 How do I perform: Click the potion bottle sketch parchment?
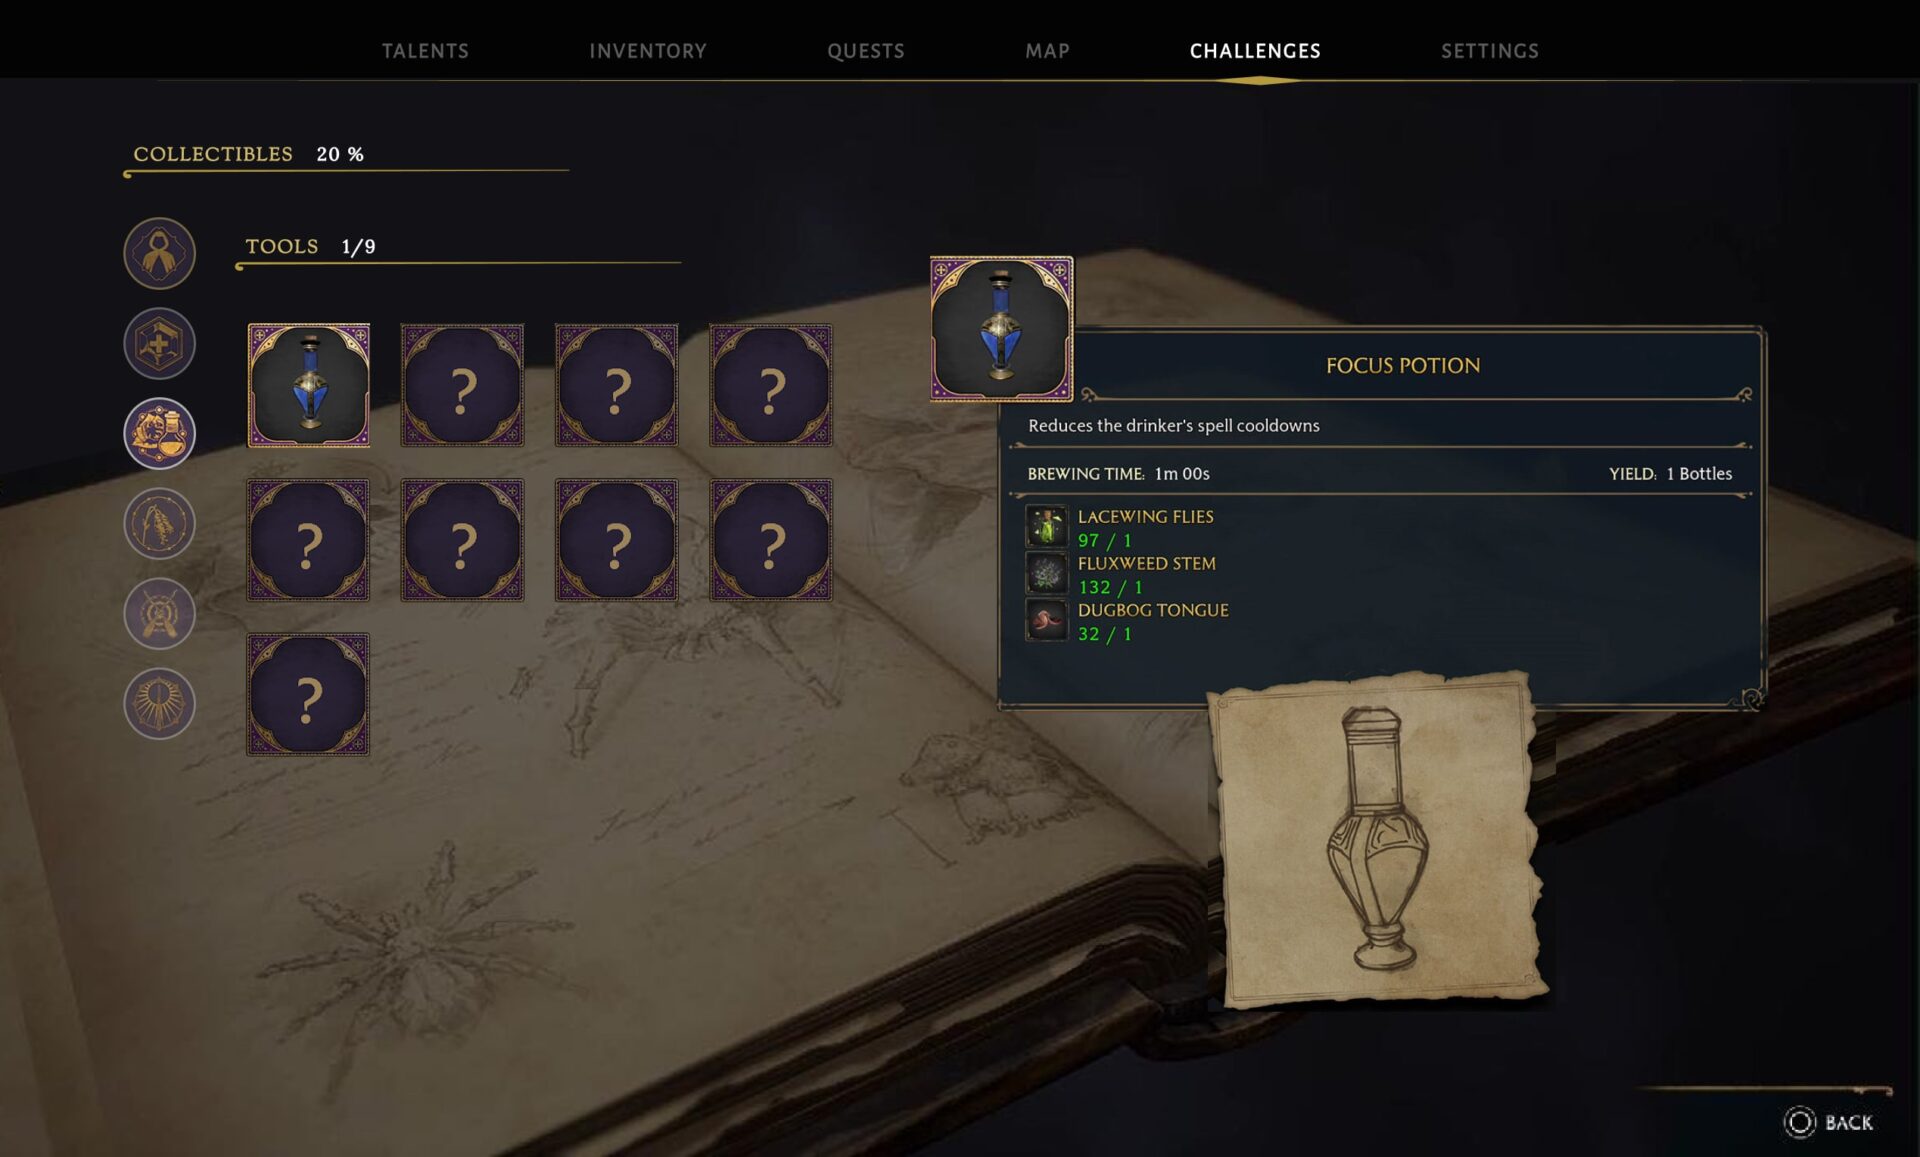click(x=1378, y=838)
